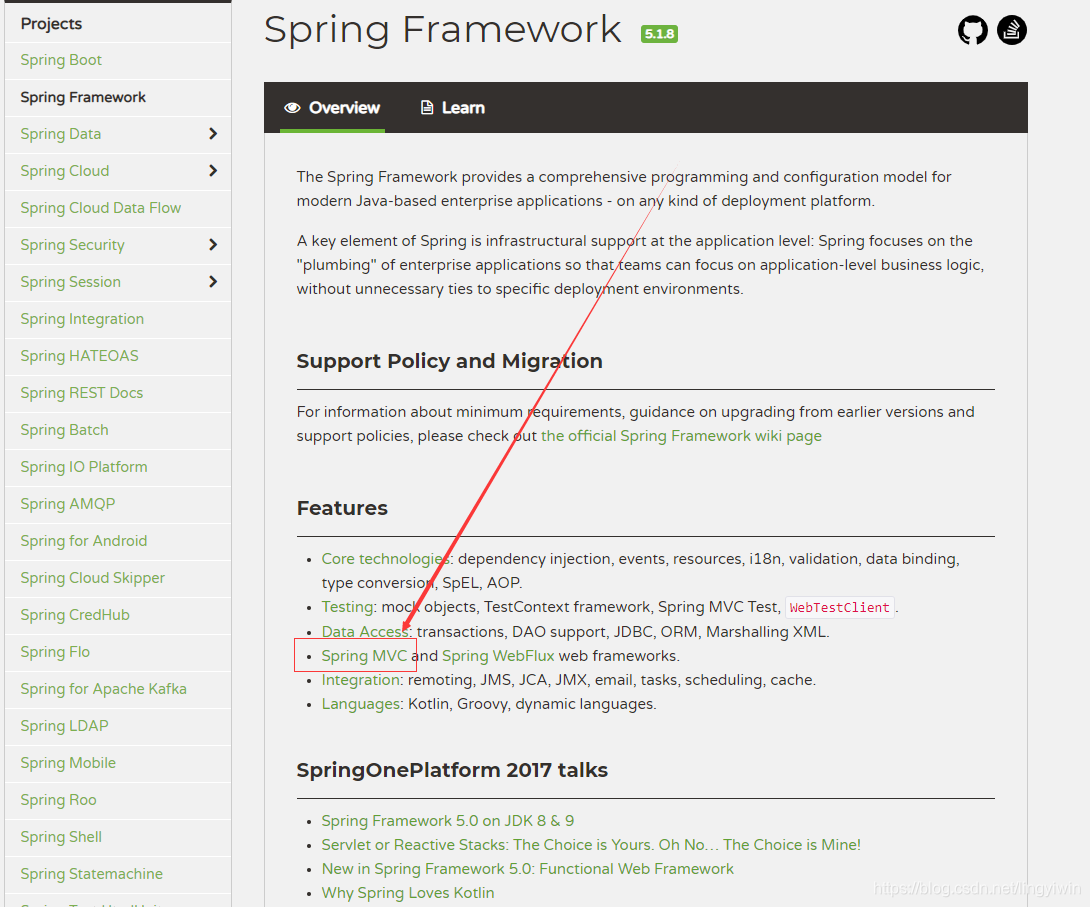Open Spring for Apache Kafka
The width and height of the screenshot is (1090, 907).
click(x=103, y=689)
